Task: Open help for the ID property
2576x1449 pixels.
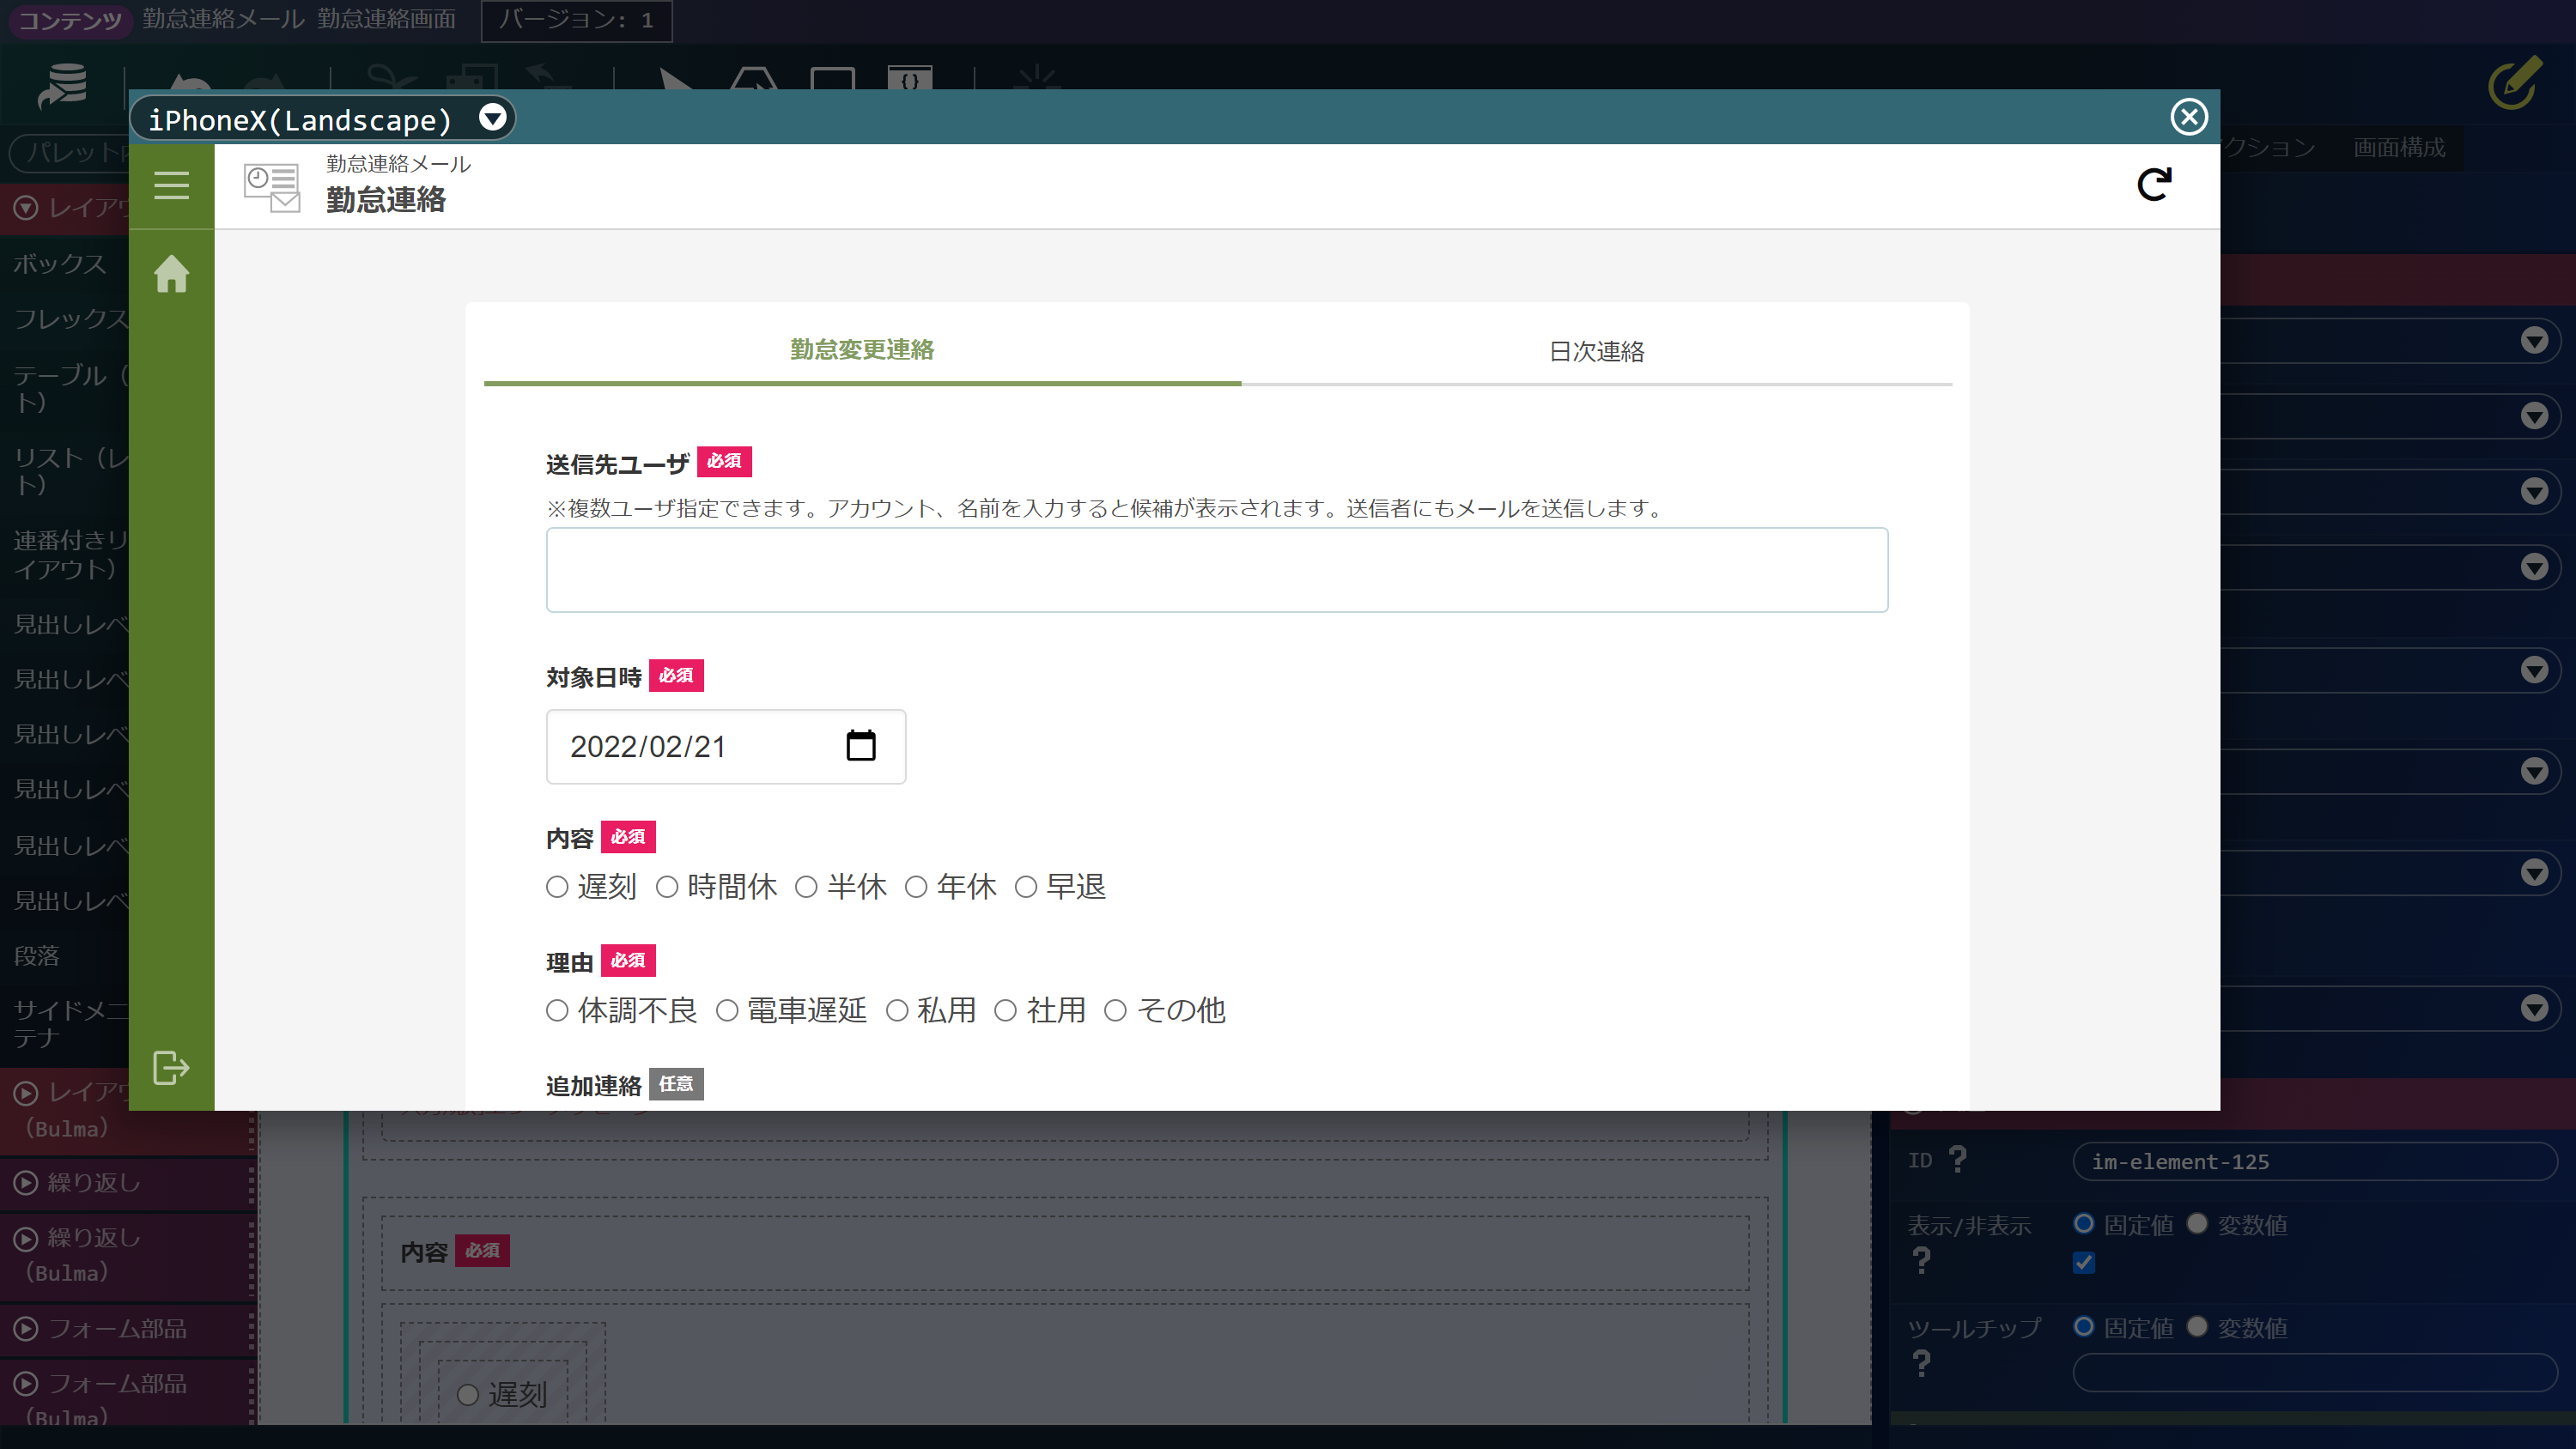Action: (x=1958, y=1160)
